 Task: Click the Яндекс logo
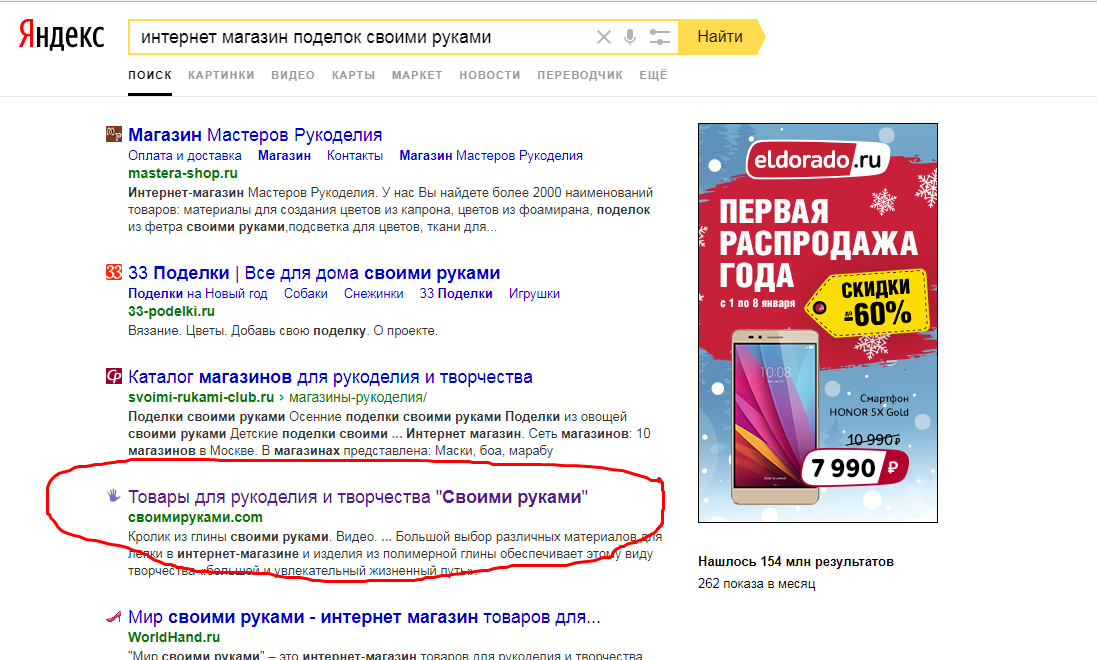62,36
